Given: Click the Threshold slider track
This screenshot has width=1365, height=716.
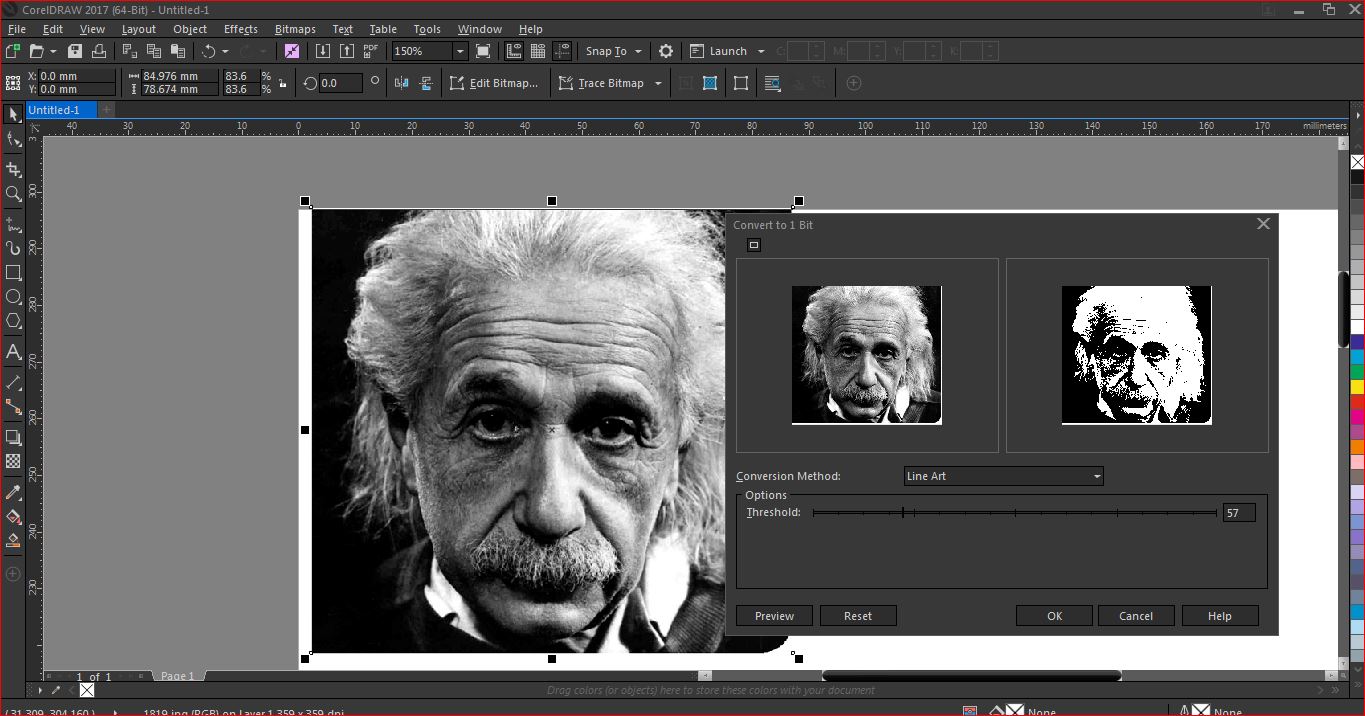Looking at the screenshot, I should coord(1014,513).
